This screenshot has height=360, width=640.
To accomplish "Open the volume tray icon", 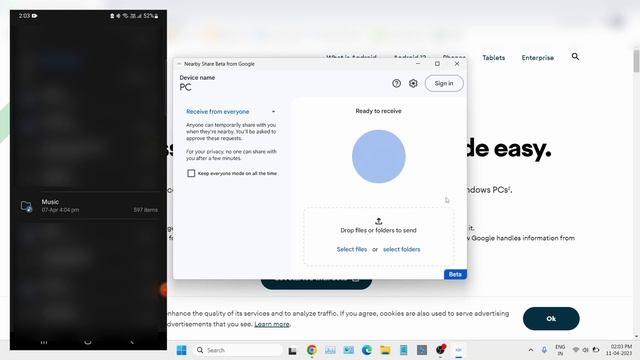I will [585, 350].
